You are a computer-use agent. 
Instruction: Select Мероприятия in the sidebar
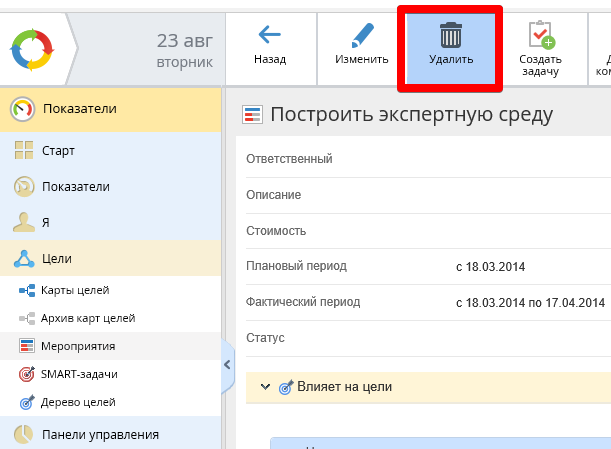tap(77, 346)
